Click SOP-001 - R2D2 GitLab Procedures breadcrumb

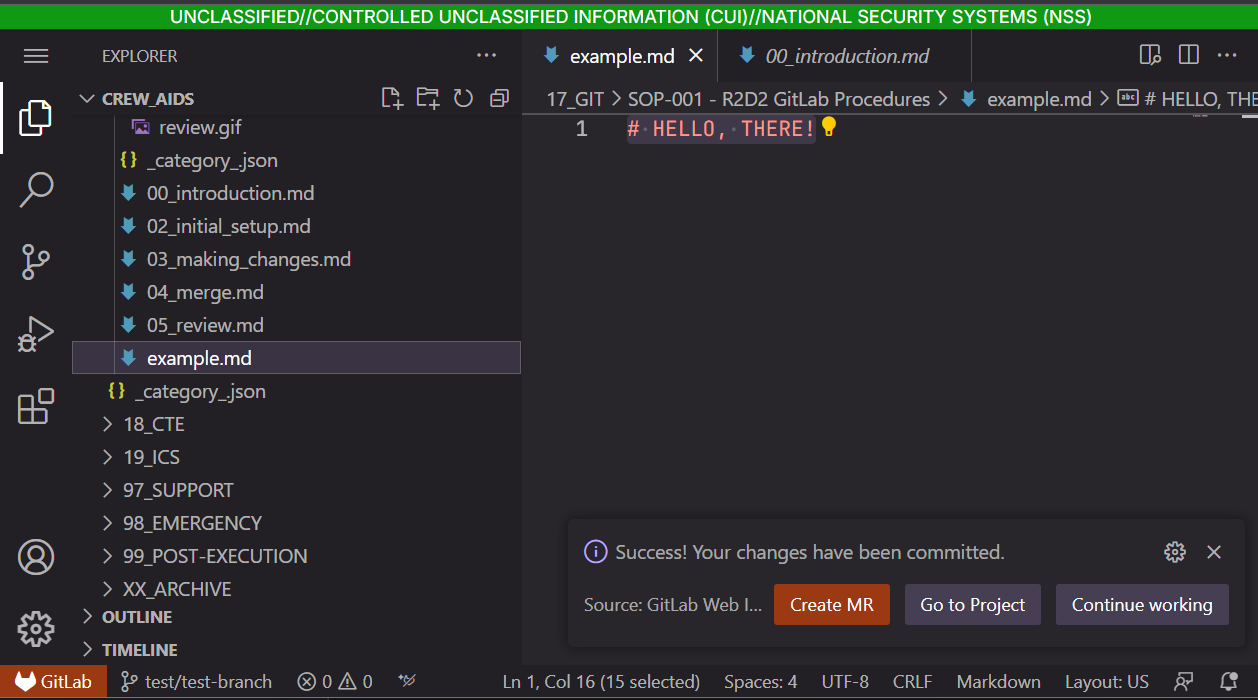(779, 99)
